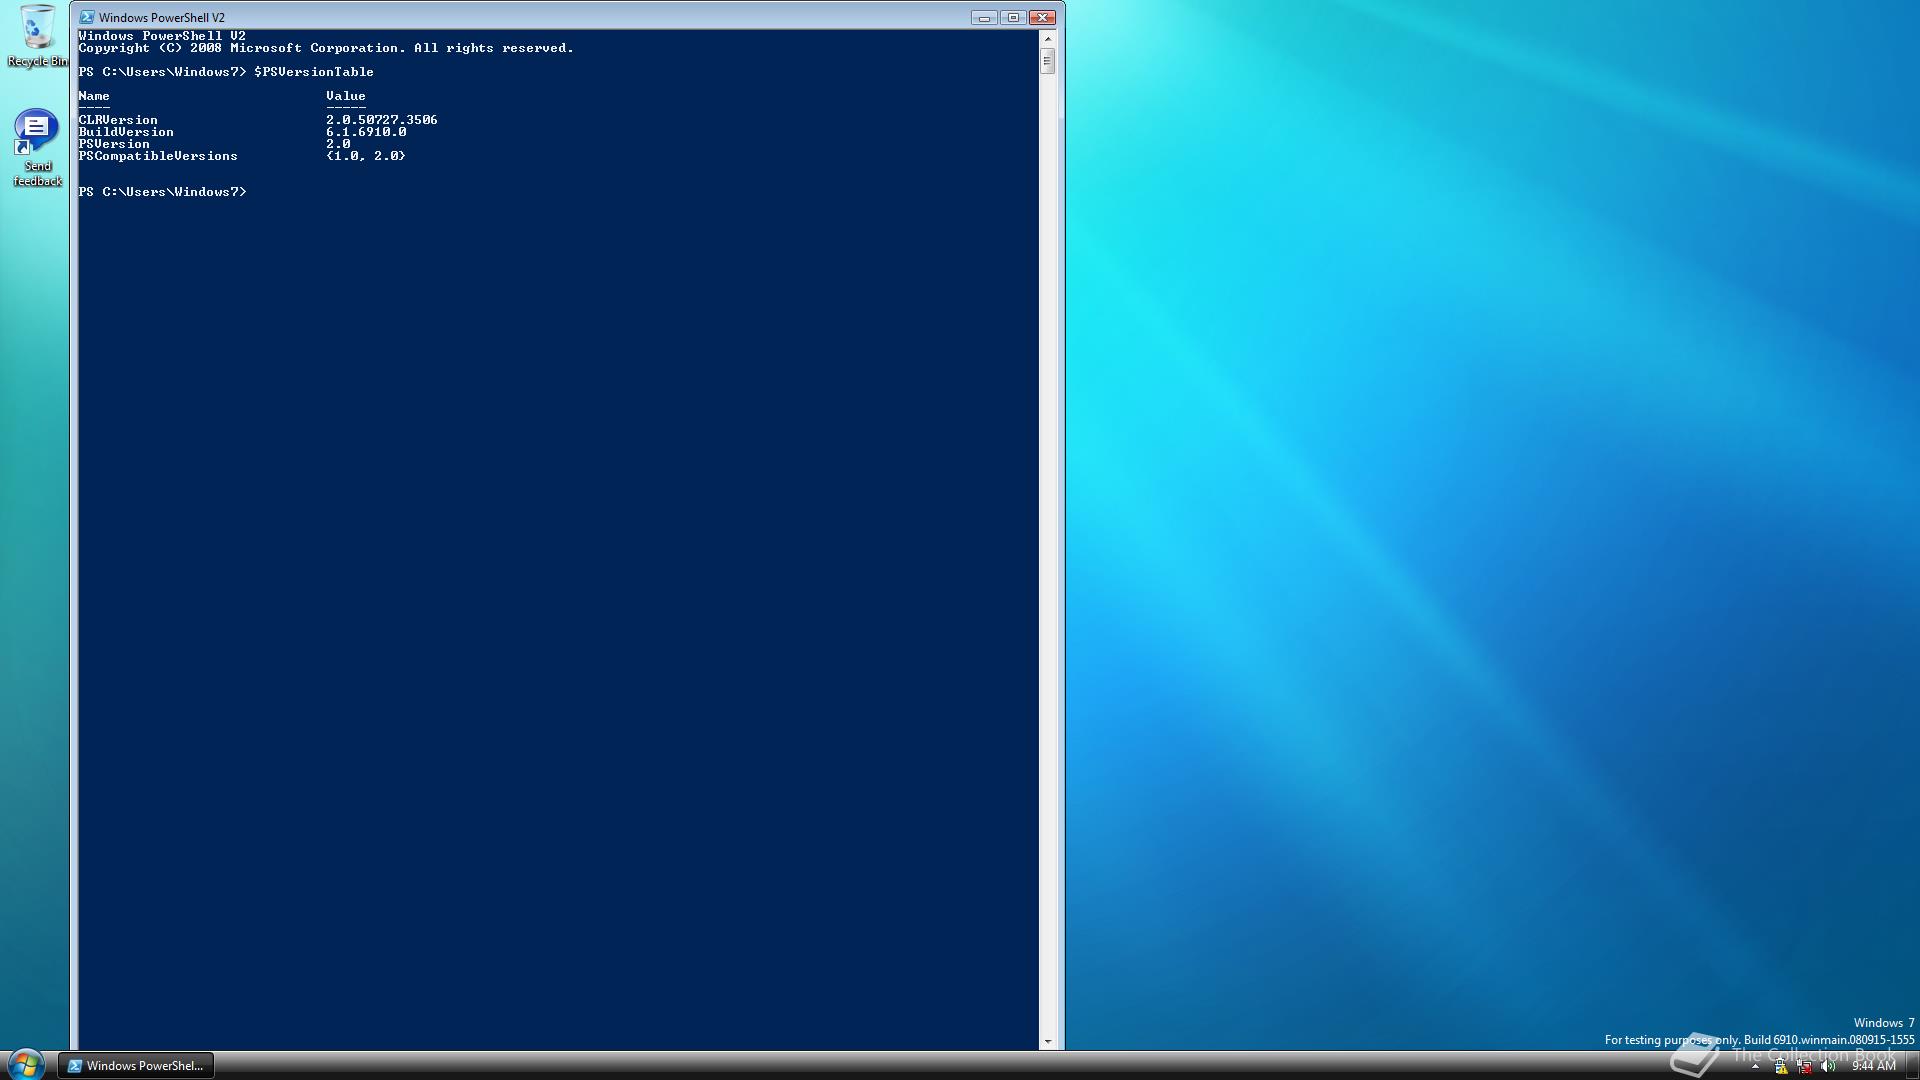
Task: Click the PowerShell vertical scrollbar thumb
Action: [x=1048, y=61]
